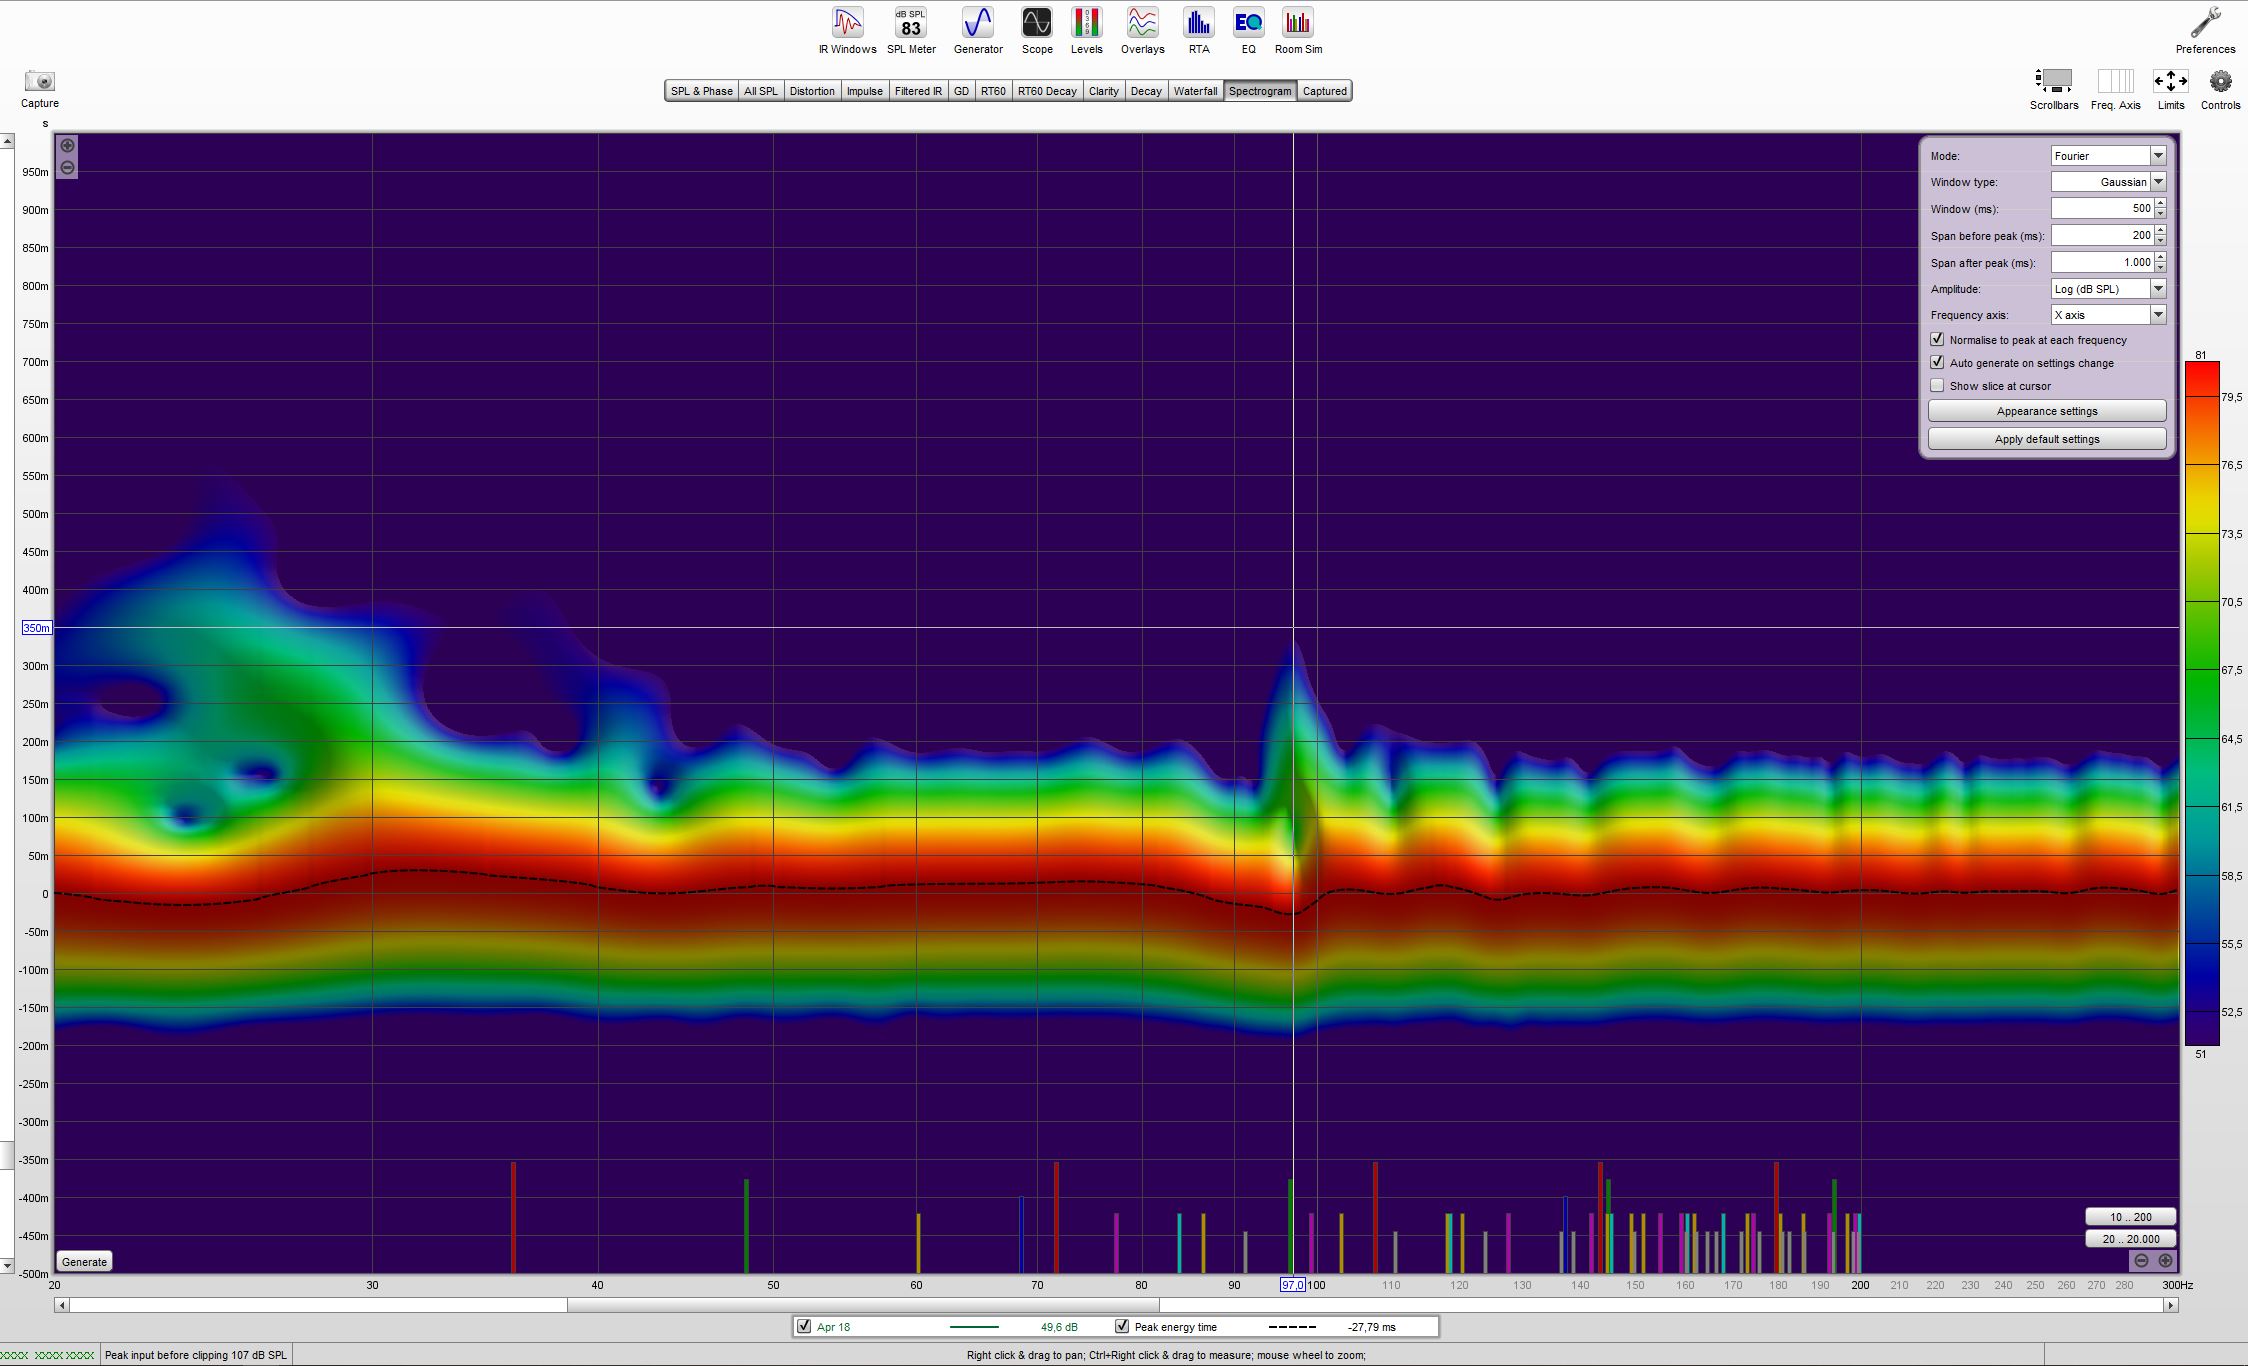The image size is (2248, 1366).
Task: Switch to the Waterfall tab
Action: click(x=1195, y=91)
